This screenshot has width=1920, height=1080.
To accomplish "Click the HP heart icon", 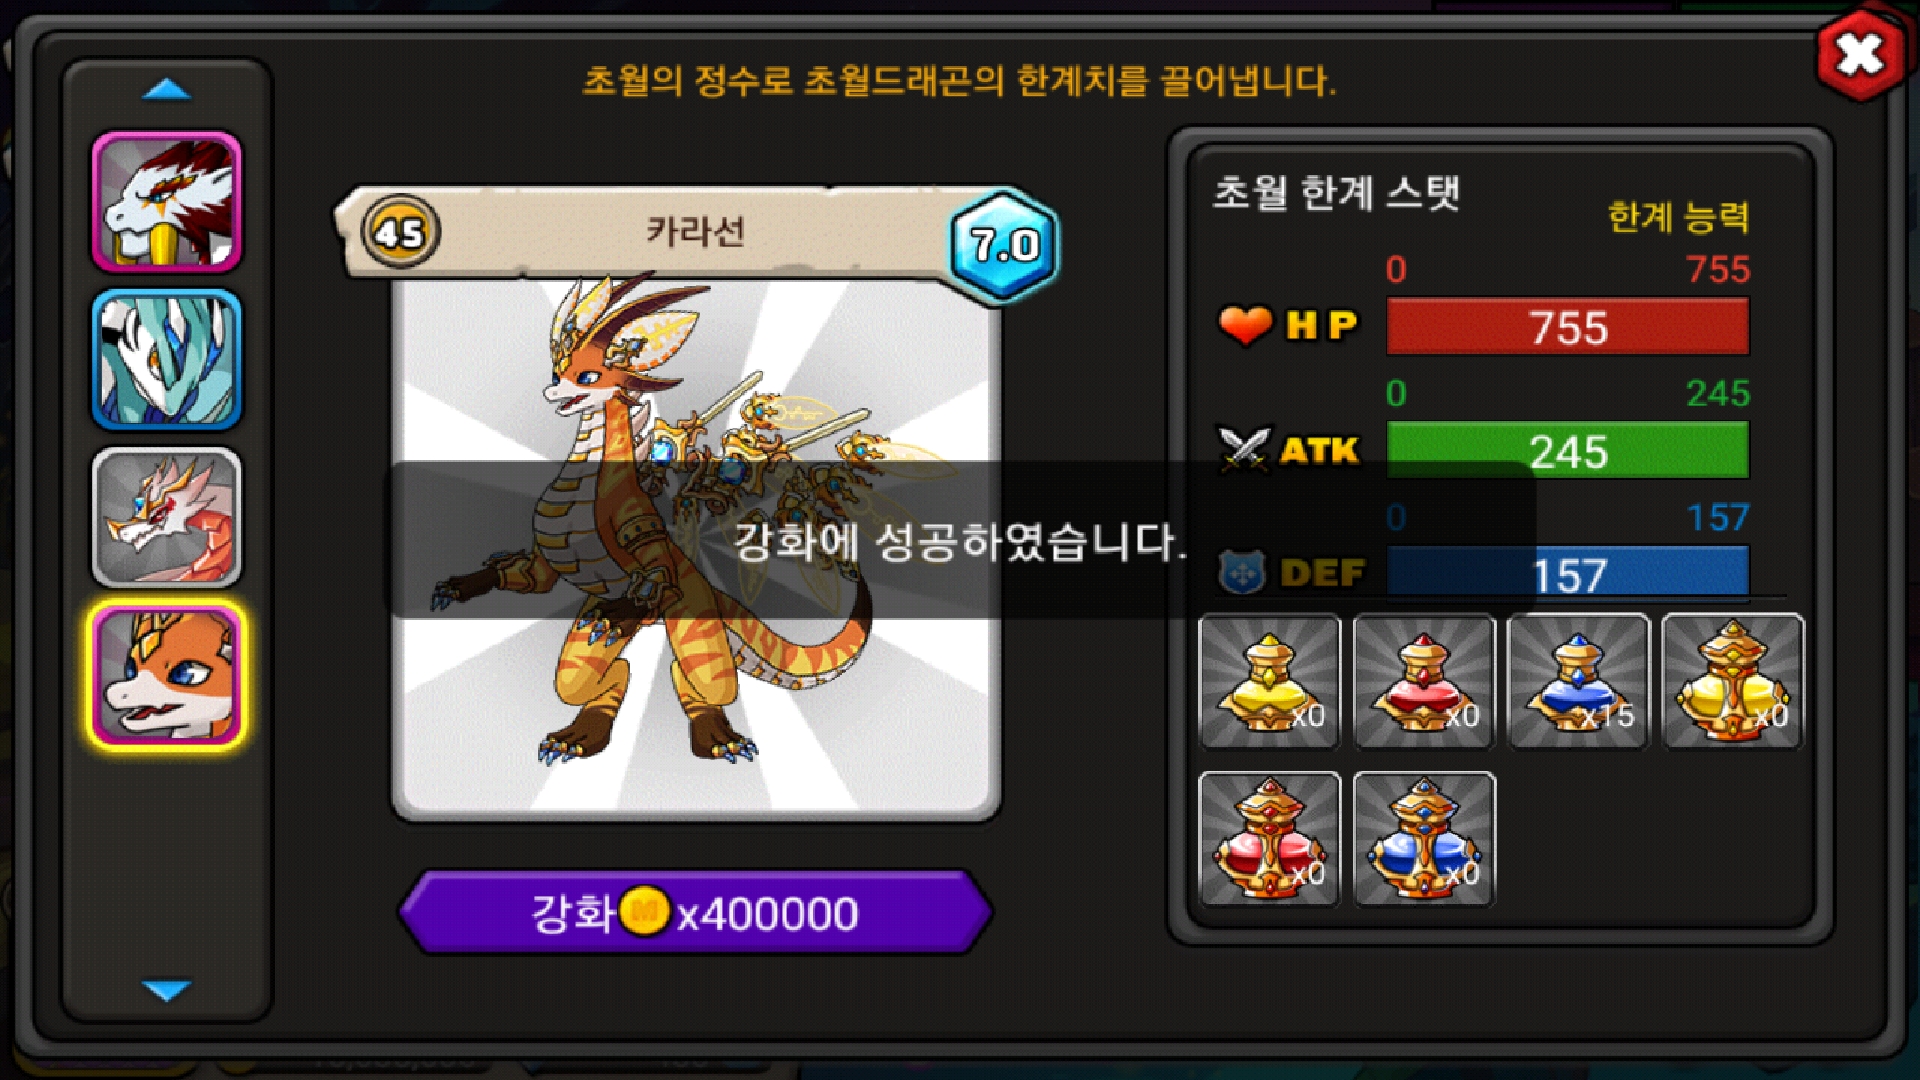I will [1245, 325].
